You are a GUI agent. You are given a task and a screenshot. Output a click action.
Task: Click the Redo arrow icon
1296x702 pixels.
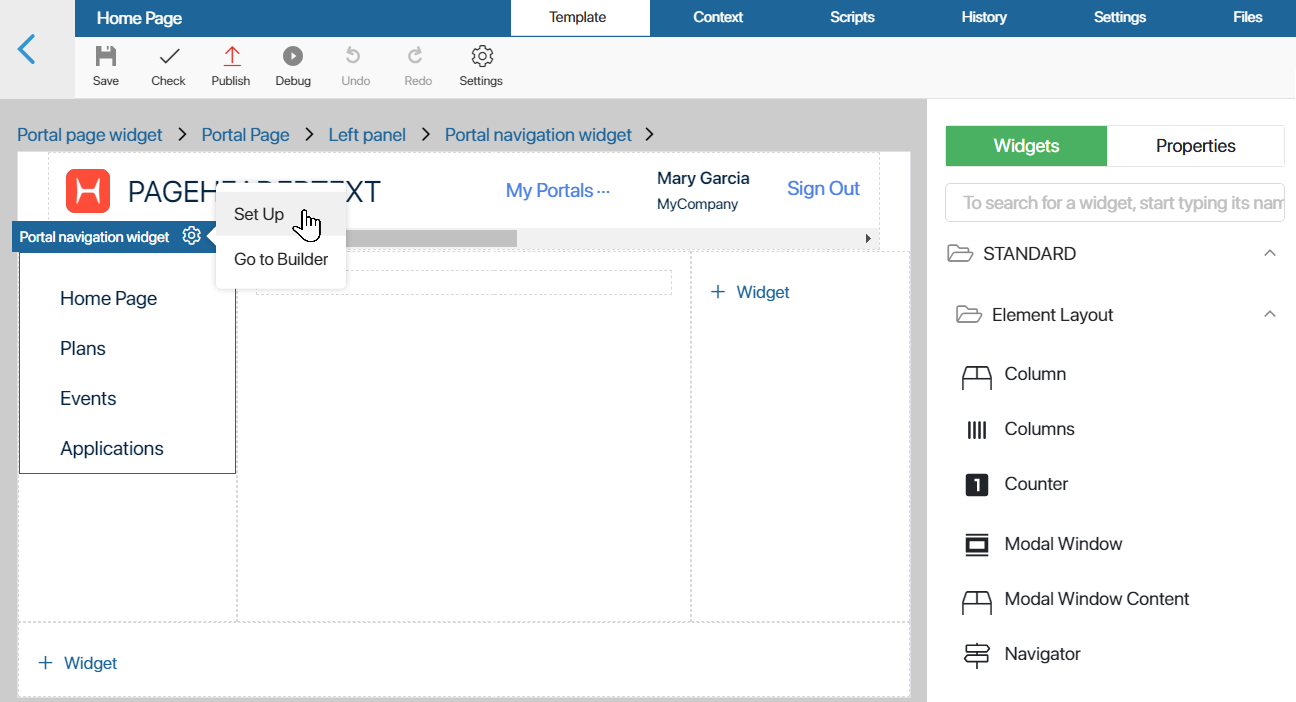click(416, 56)
